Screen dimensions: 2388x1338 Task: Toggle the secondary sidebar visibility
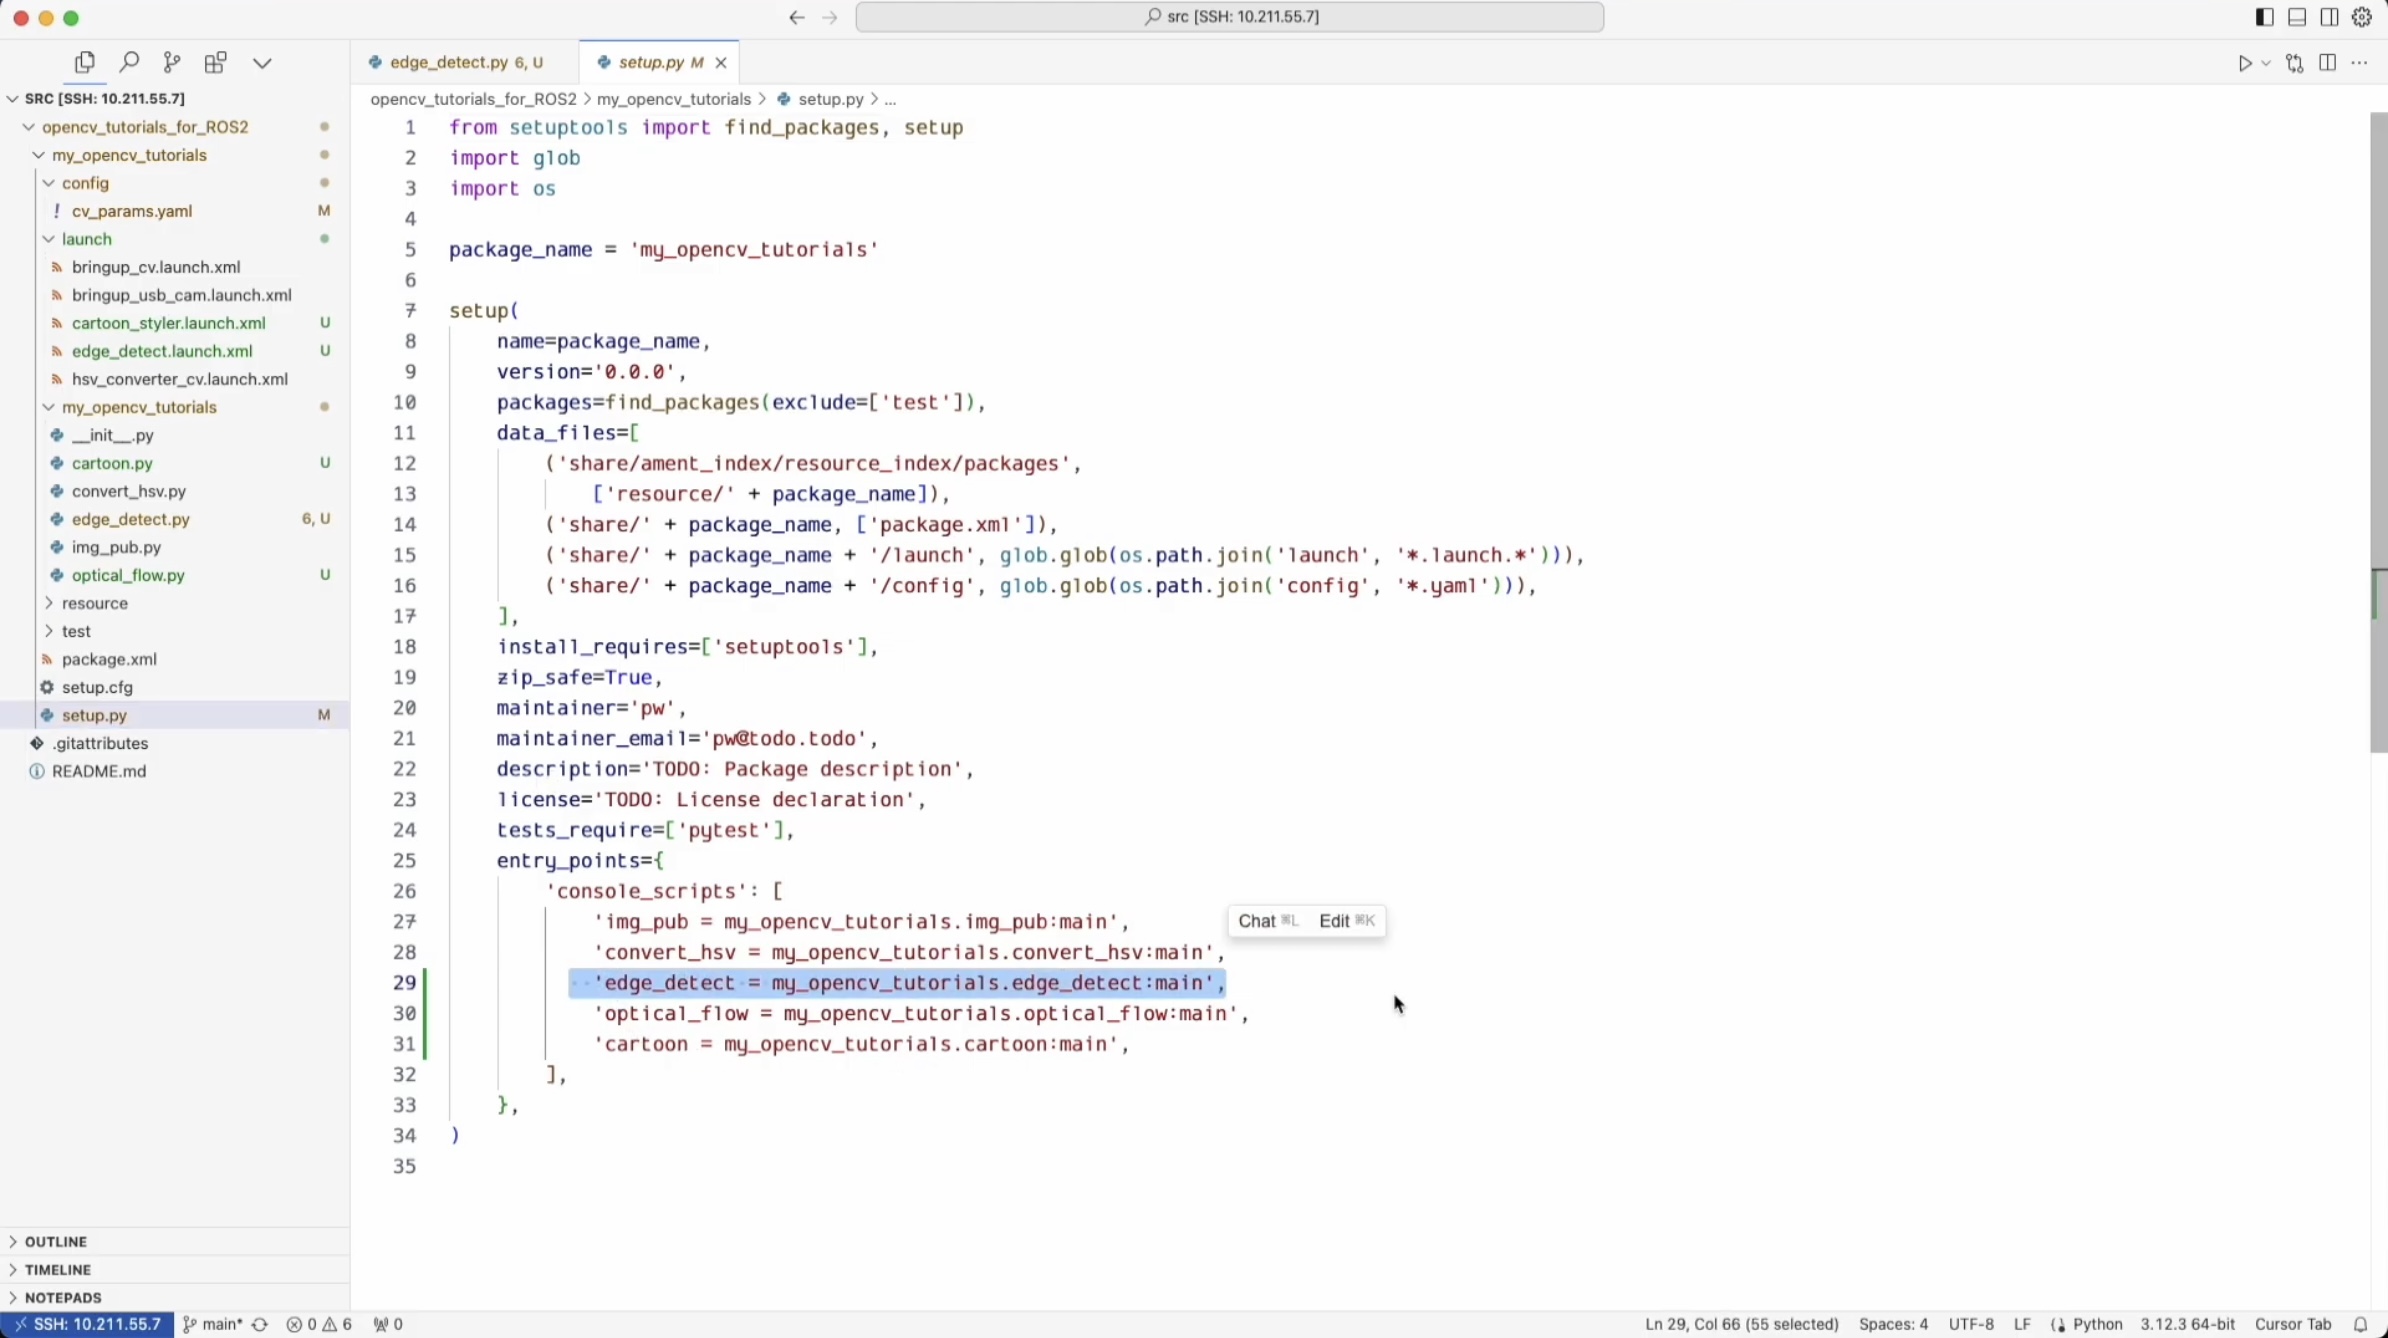[x=2330, y=17]
